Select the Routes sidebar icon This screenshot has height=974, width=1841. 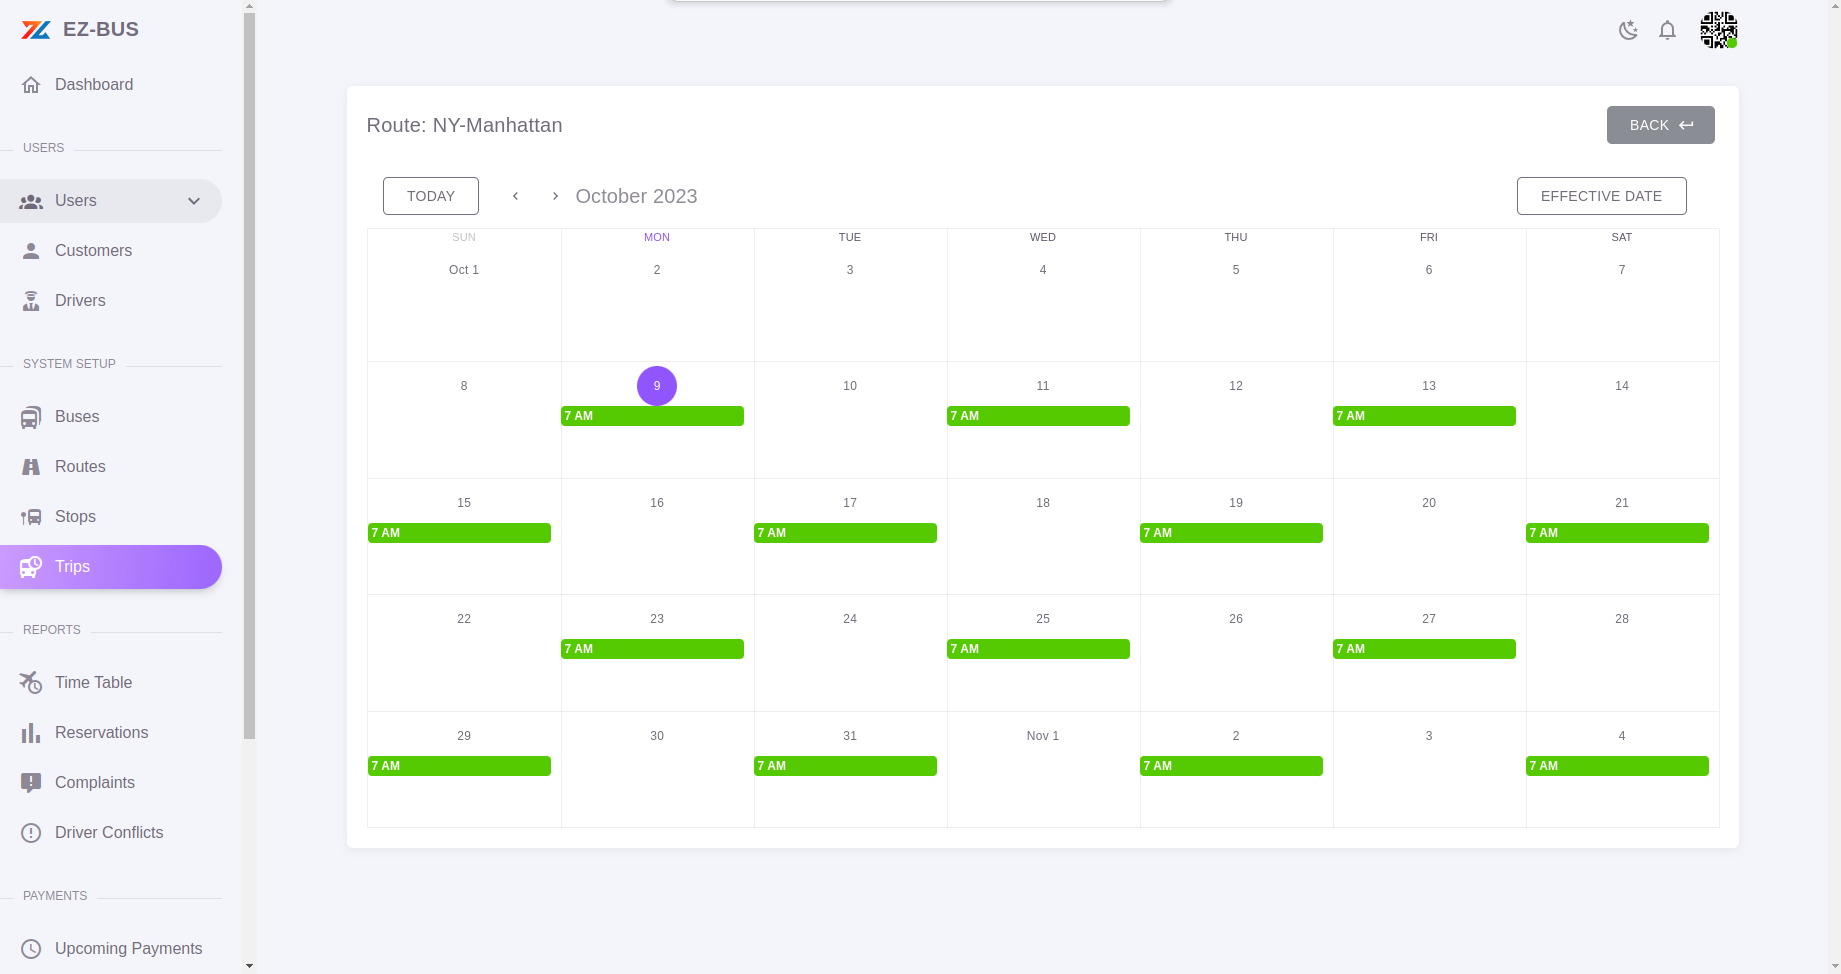click(31, 466)
